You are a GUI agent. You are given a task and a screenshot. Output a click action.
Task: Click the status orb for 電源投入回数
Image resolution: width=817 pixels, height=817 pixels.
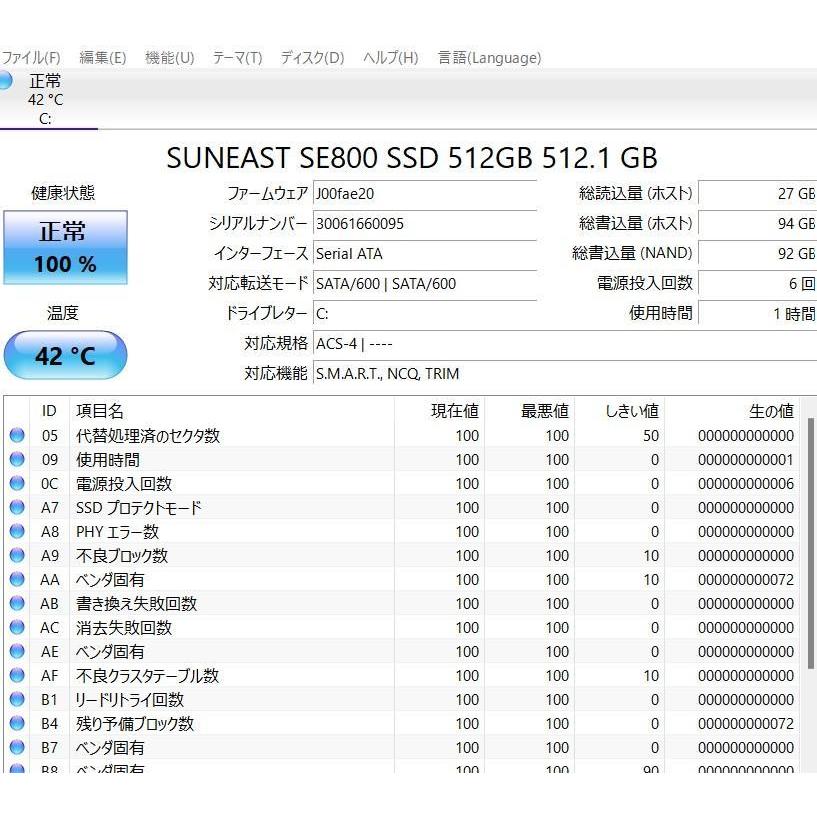(x=16, y=483)
